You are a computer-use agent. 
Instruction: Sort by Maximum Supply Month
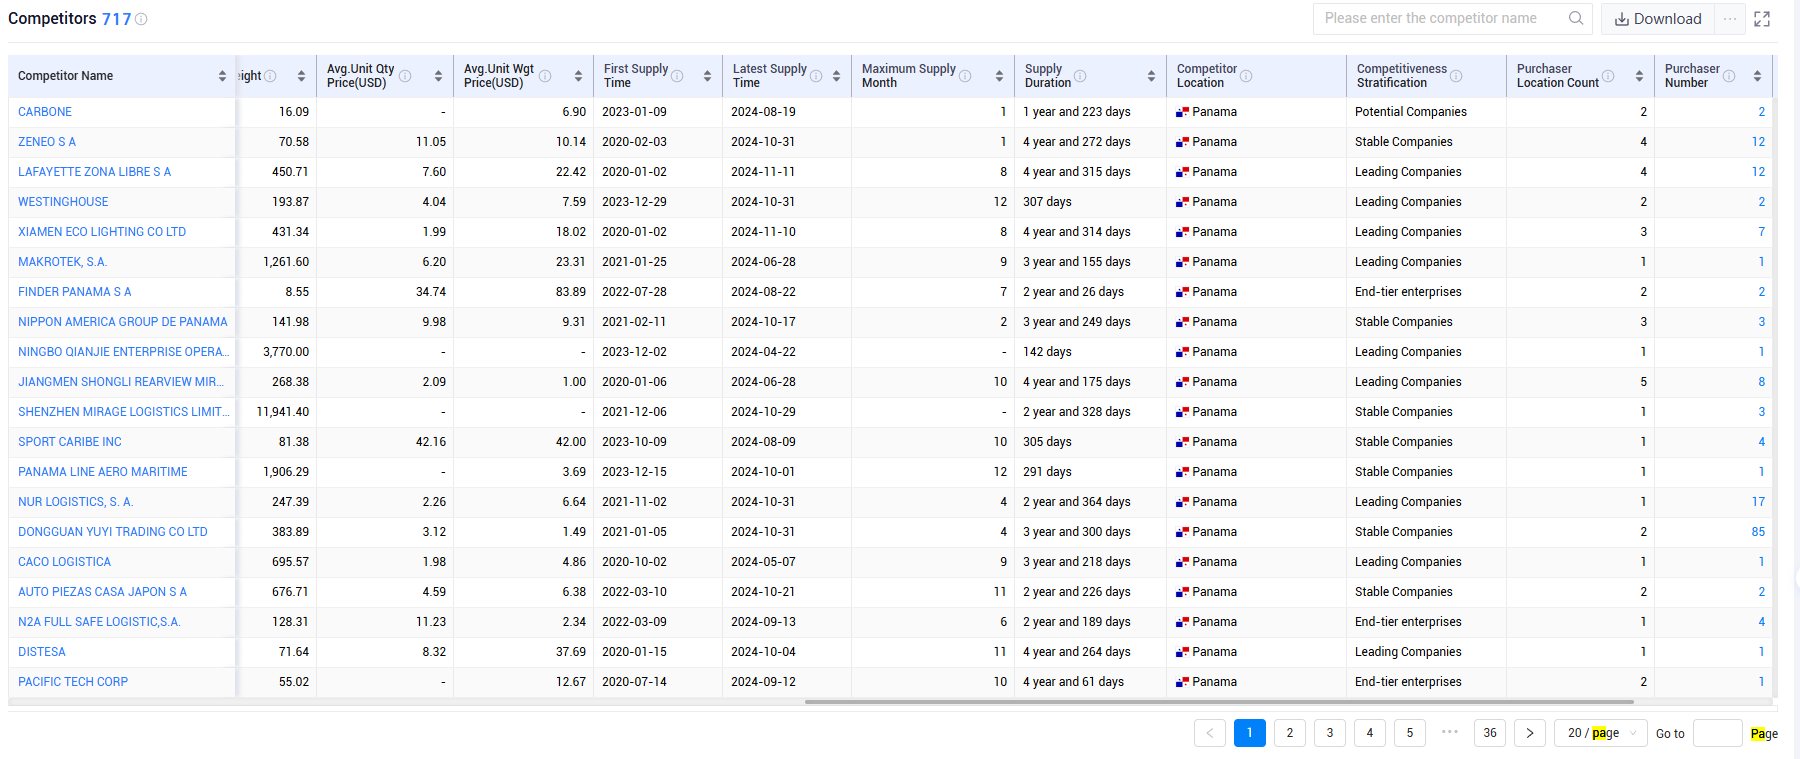tap(999, 76)
